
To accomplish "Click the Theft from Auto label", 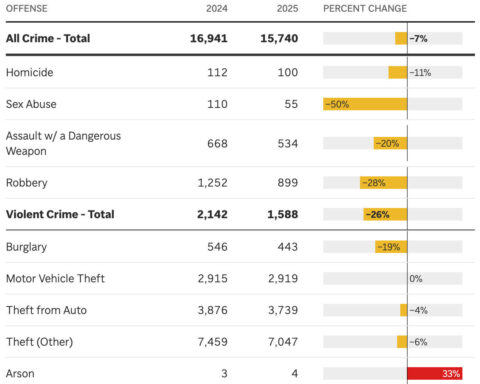I will 46,310.
